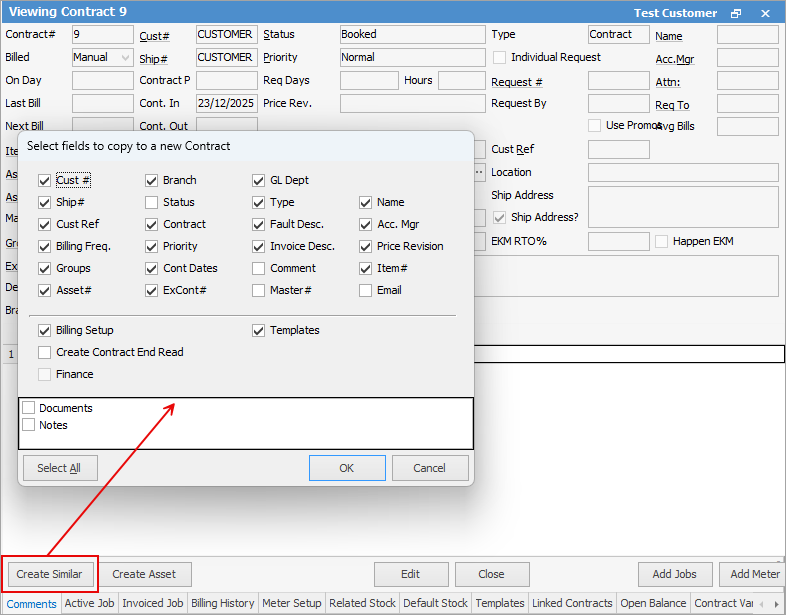Close the Viewing Contract 9 window
This screenshot has height=615, width=786.
[x=765, y=14]
